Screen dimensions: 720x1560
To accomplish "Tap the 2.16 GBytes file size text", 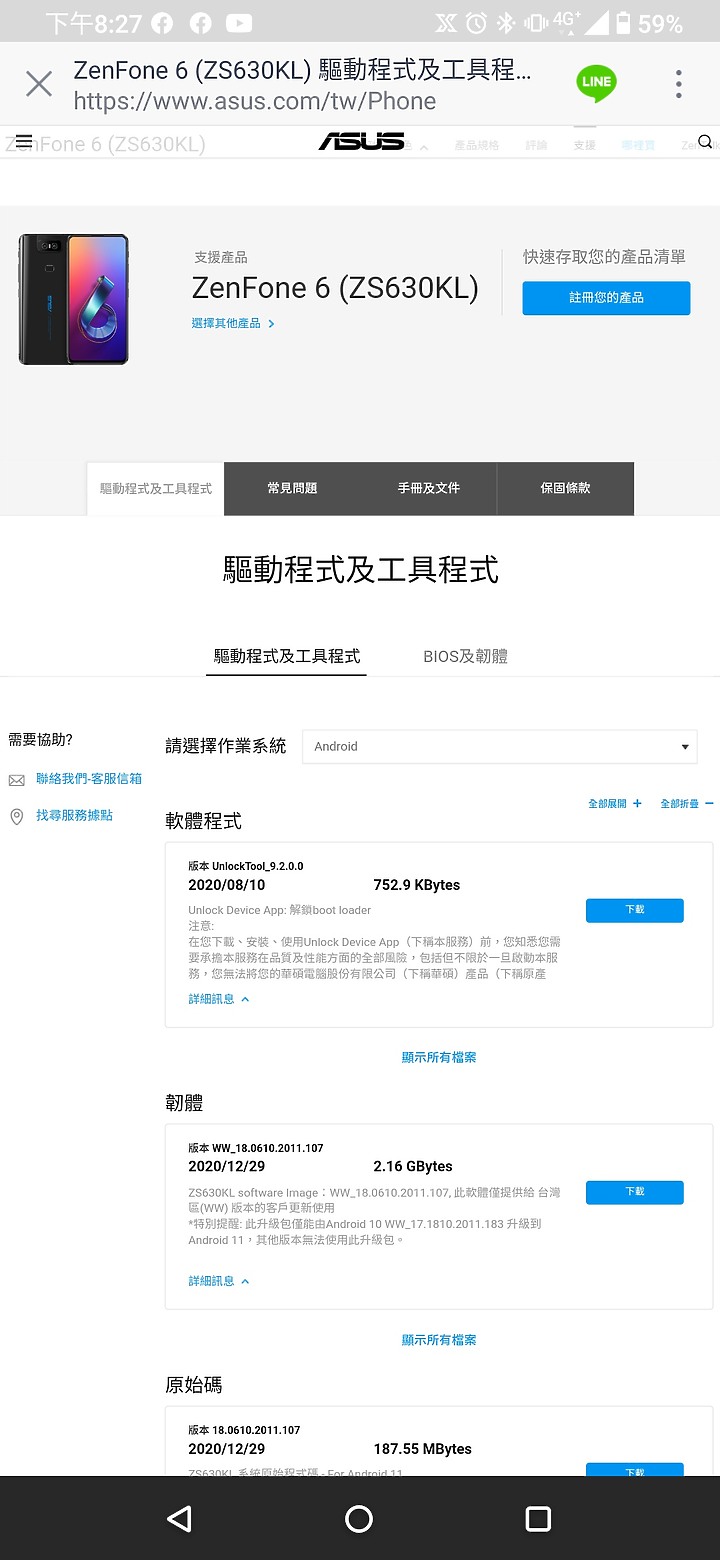I will (x=413, y=1167).
